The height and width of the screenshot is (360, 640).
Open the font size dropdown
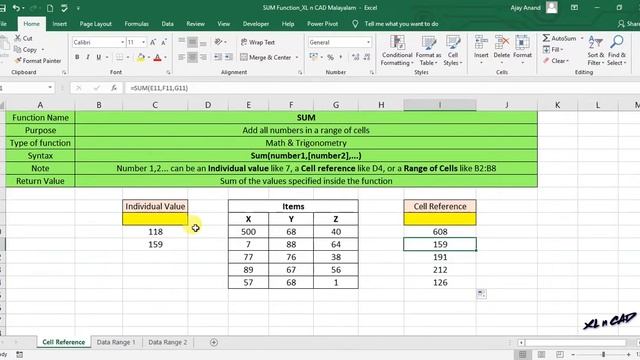click(x=143, y=42)
